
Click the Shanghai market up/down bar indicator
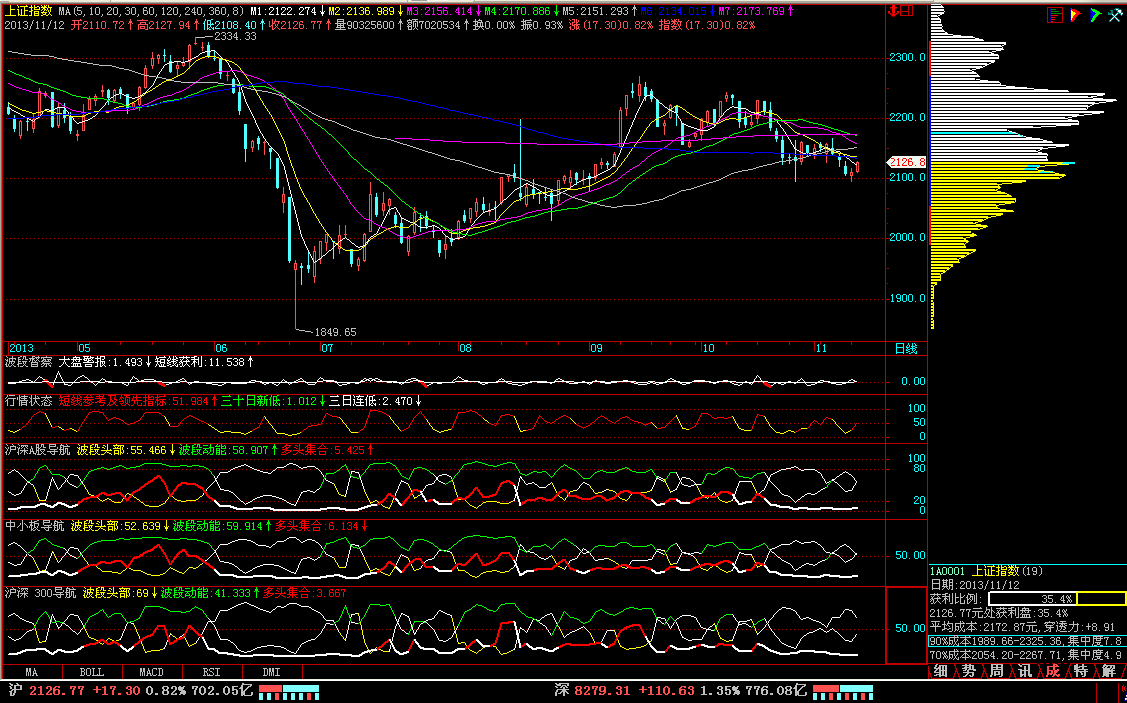pyautogui.click(x=288, y=692)
